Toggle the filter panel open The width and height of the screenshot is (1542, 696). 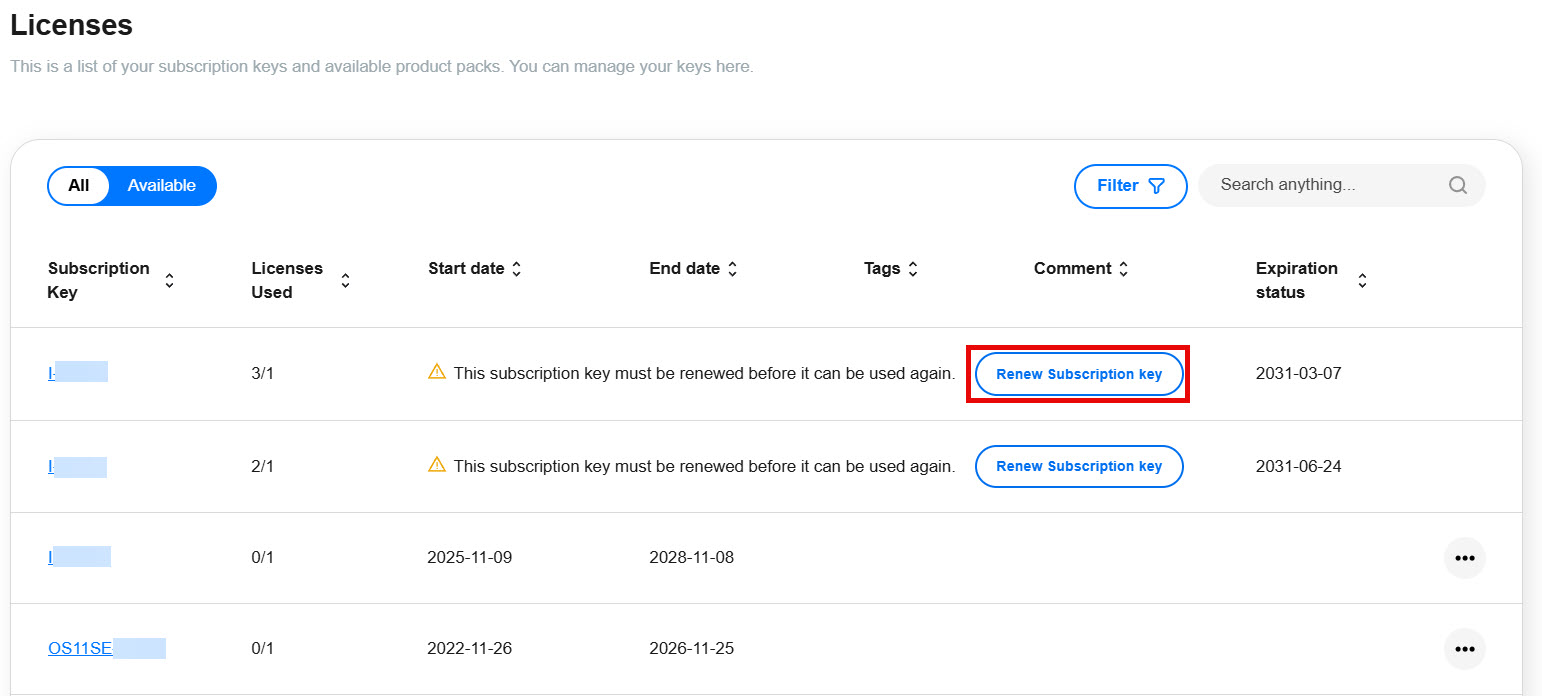[1130, 186]
